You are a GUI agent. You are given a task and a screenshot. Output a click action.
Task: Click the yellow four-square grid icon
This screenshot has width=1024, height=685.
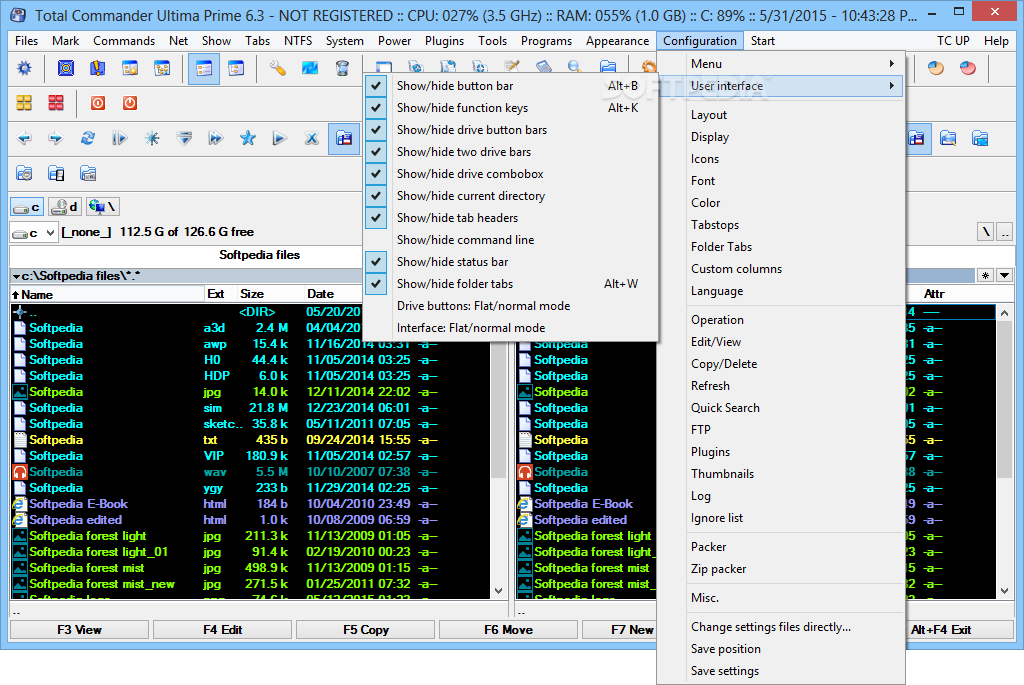click(x=24, y=103)
